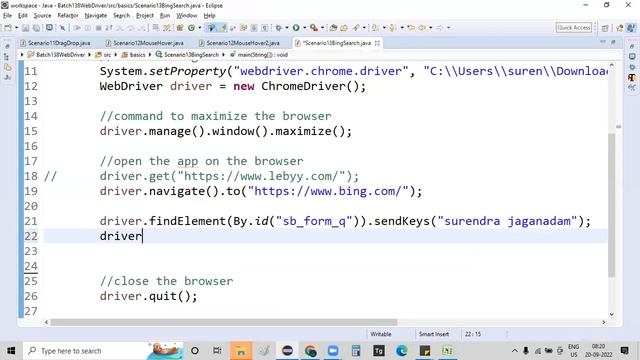Open the Navigate menu
Image resolution: width=640 pixels, height=360 pixels.
tap(96, 16)
